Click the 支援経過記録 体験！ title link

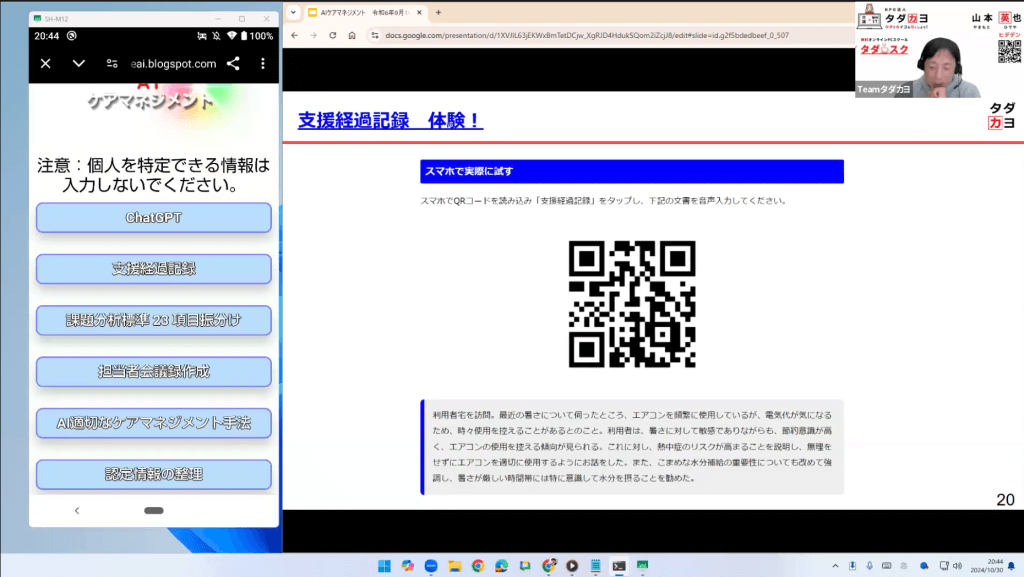390,120
